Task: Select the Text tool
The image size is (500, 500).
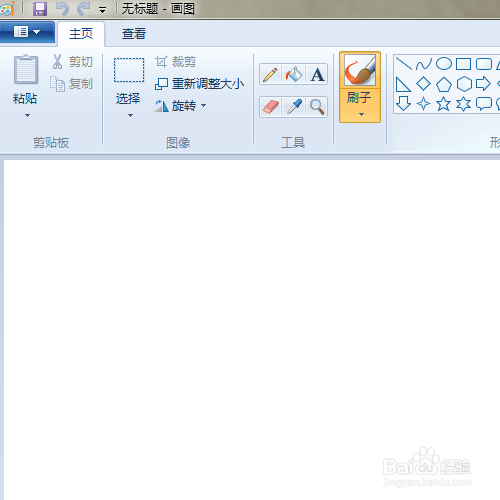Action: [317, 74]
